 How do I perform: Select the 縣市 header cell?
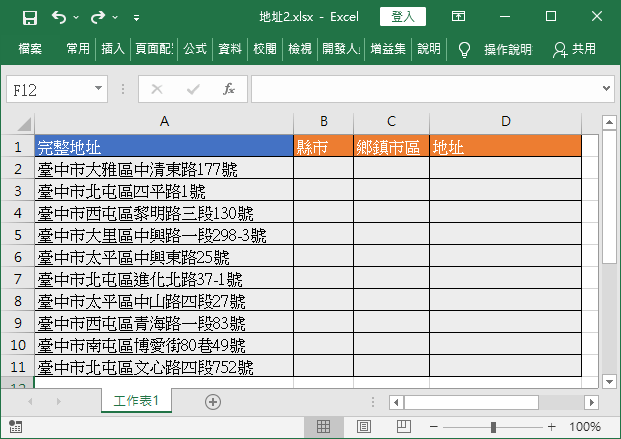coord(324,146)
